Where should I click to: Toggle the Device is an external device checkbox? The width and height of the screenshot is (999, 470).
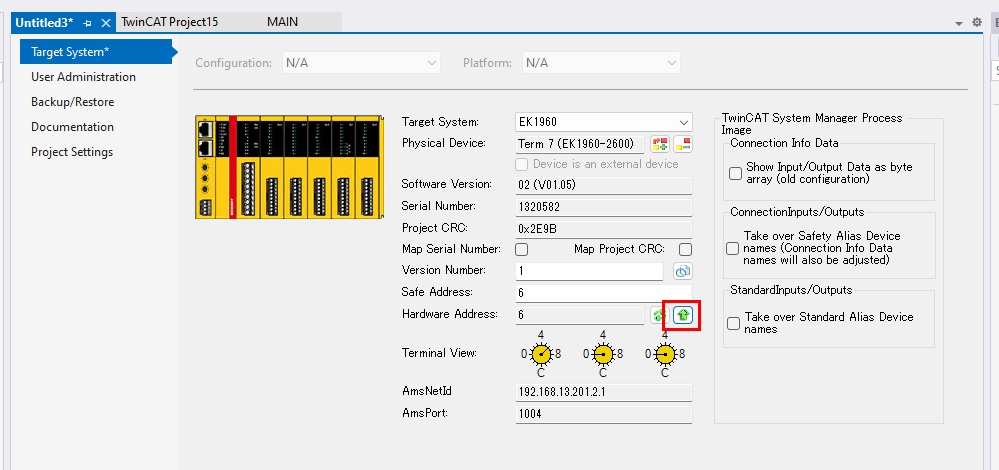(522, 164)
